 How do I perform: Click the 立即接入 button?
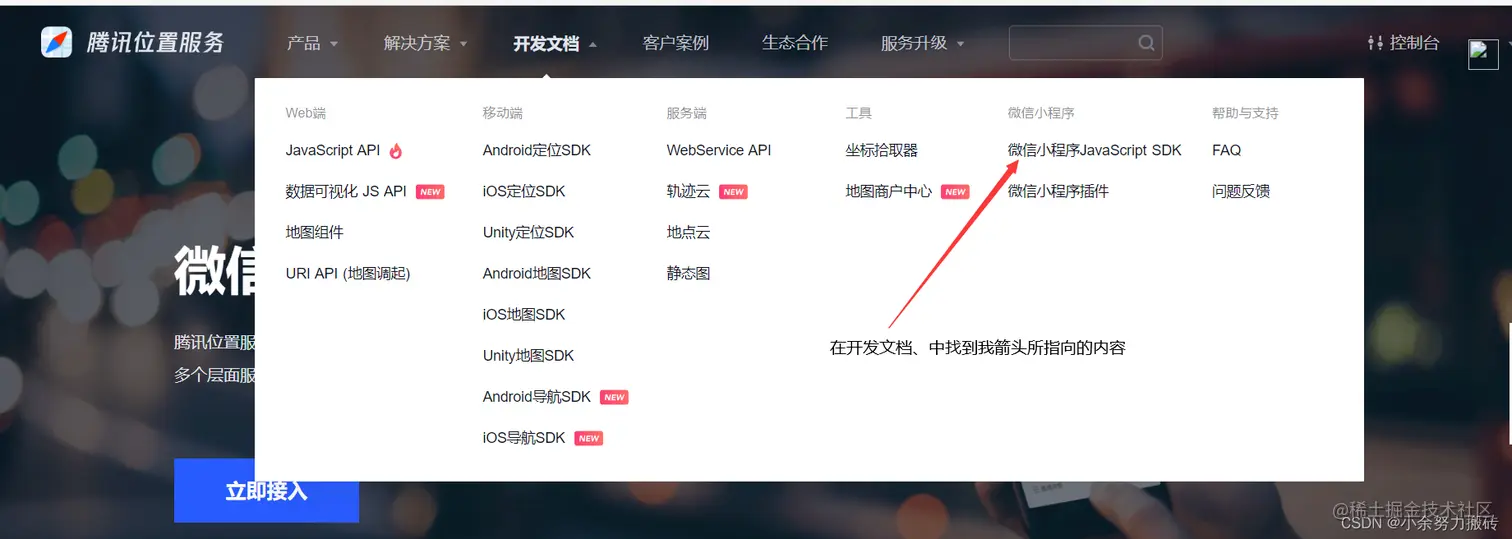tap(266, 491)
